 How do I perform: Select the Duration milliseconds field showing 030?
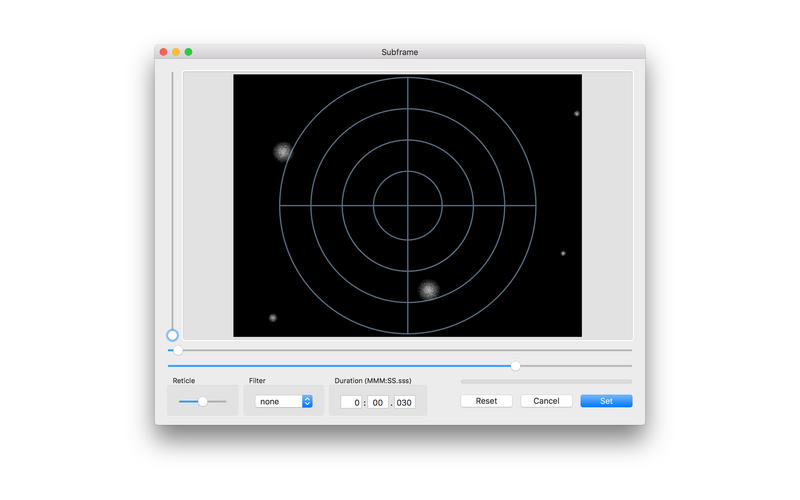pyautogui.click(x=404, y=402)
